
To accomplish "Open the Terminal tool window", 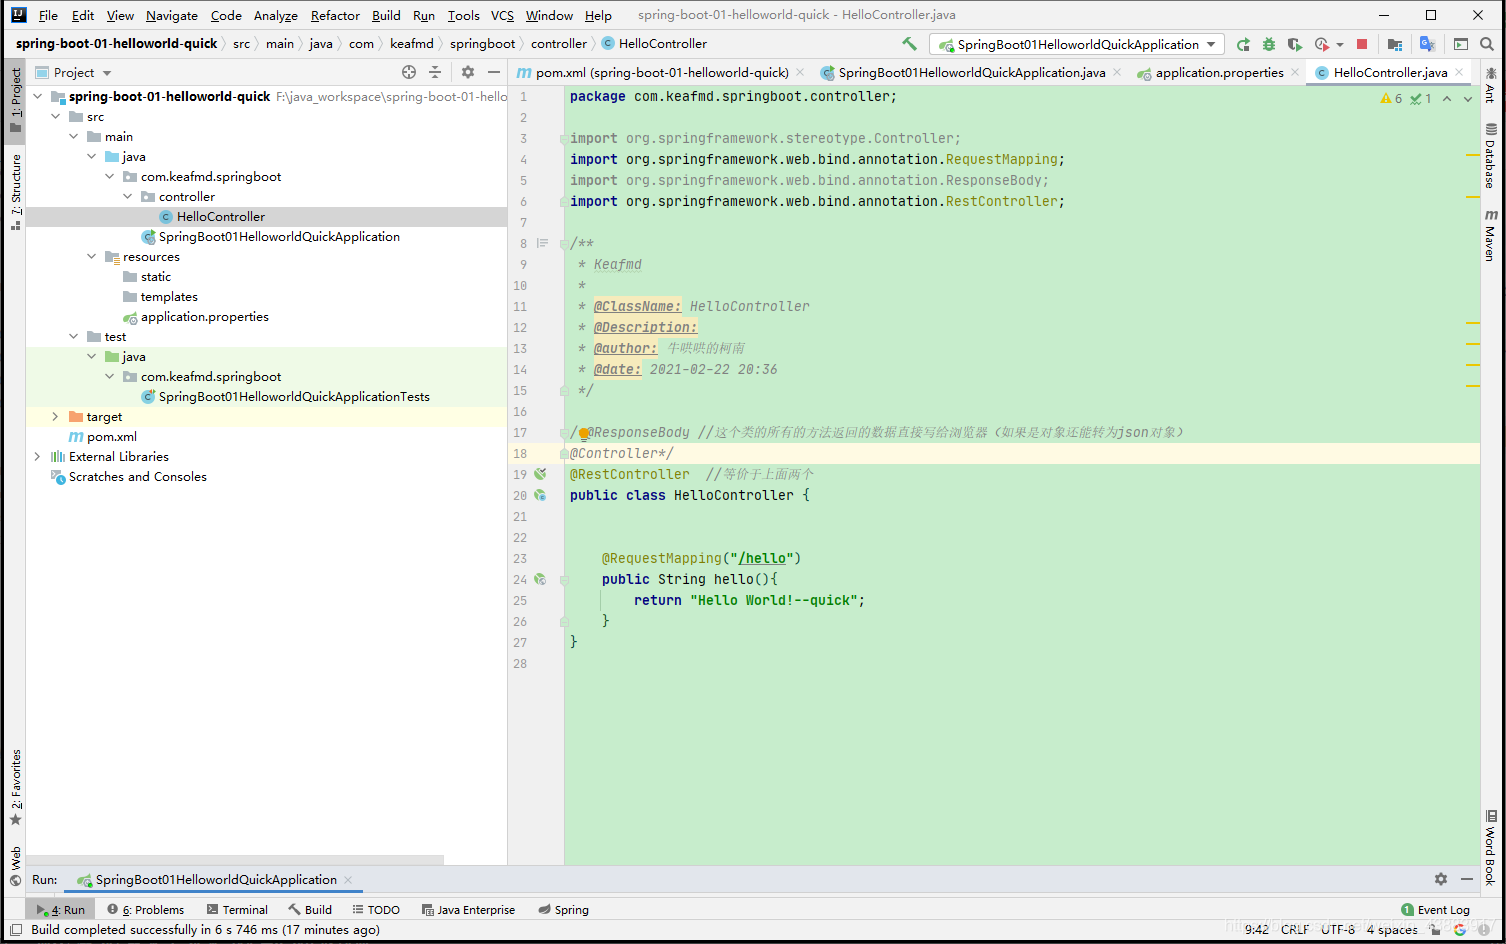I will click(x=237, y=909).
